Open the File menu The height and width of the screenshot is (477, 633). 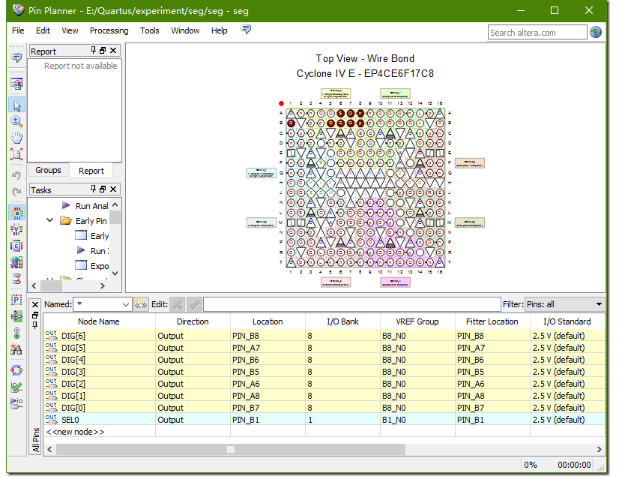[x=18, y=31]
